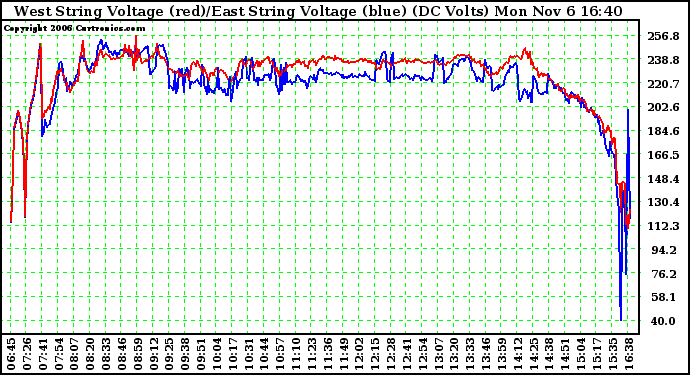Viewport: 690px width, 375px height.
Task: Click the 12:54 time label
Action: 423,353
